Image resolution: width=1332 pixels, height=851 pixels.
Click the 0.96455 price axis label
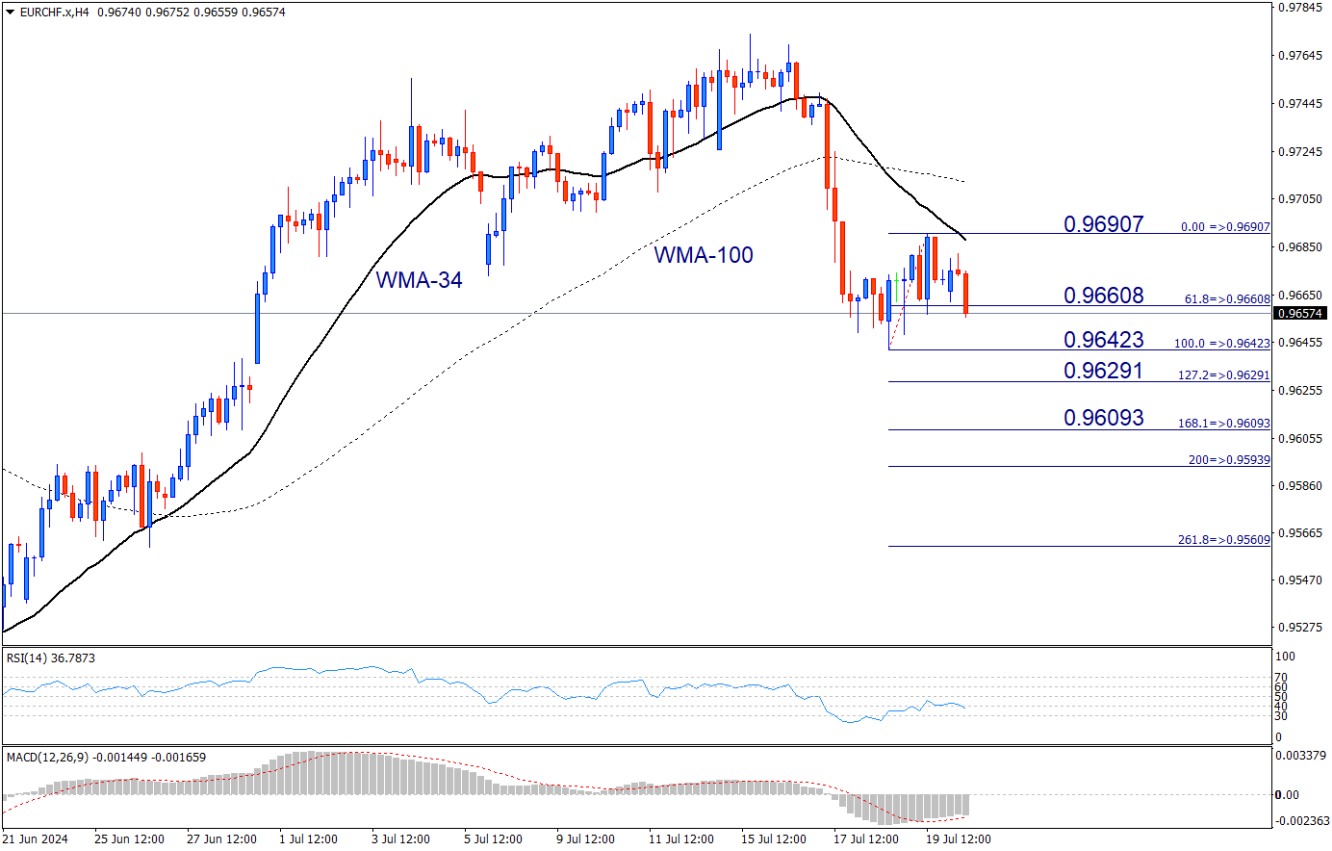click(1303, 342)
